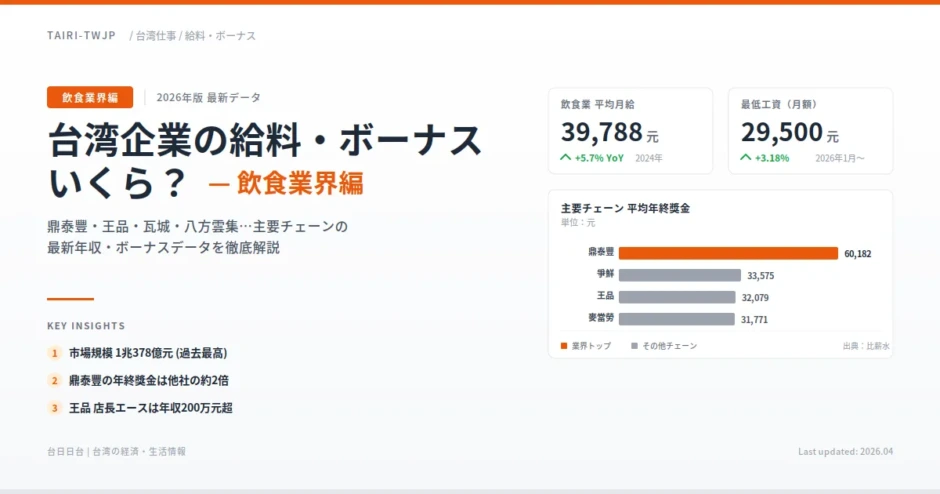Click the number 2 insight badge
940x494 pixels.
(x=54, y=380)
